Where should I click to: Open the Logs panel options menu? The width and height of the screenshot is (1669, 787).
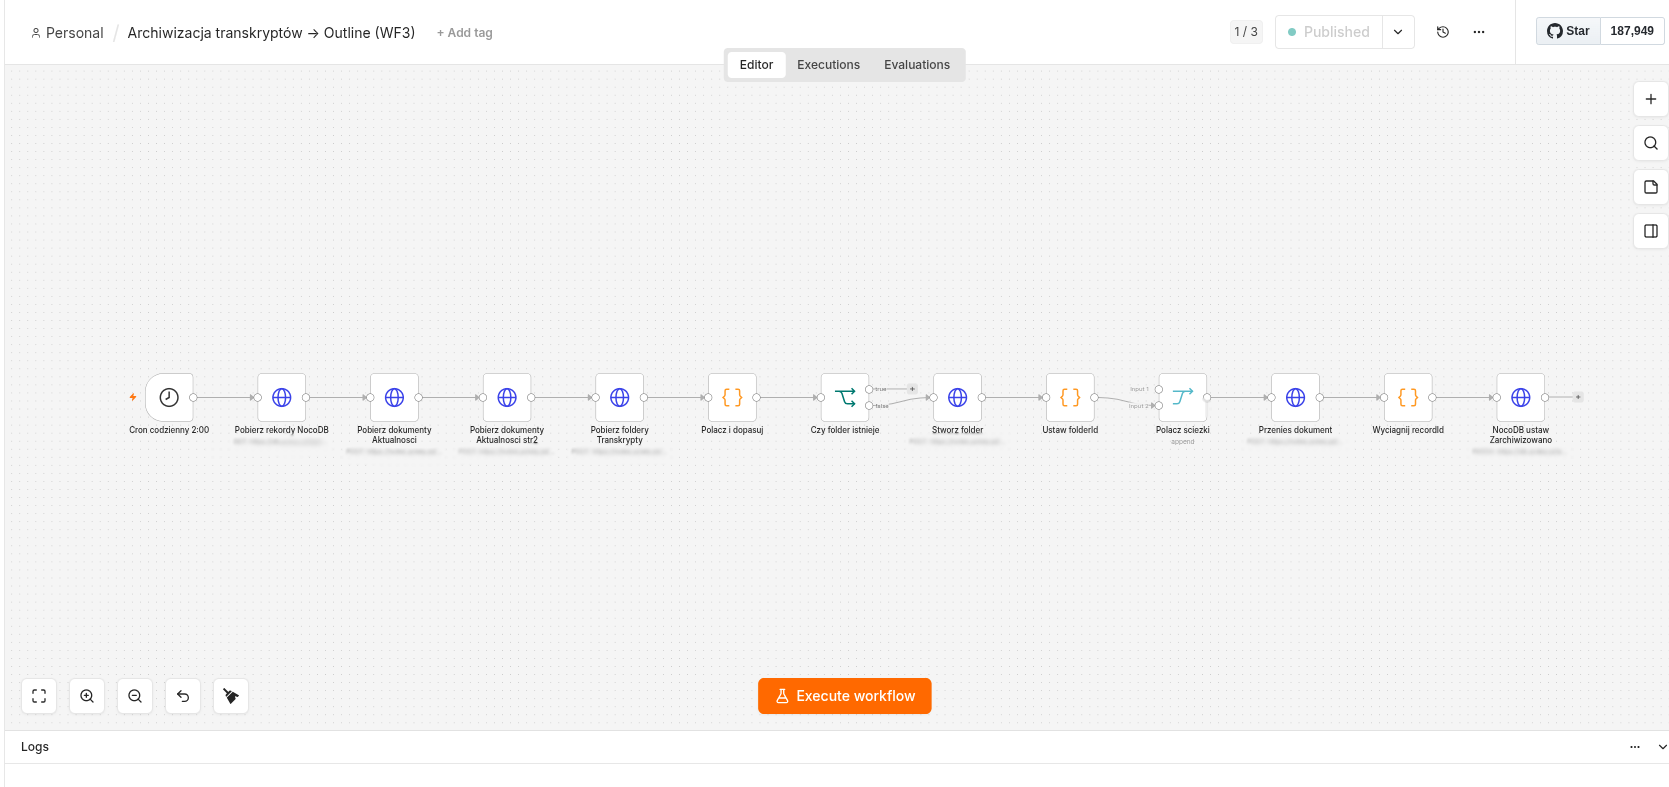pyautogui.click(x=1635, y=747)
